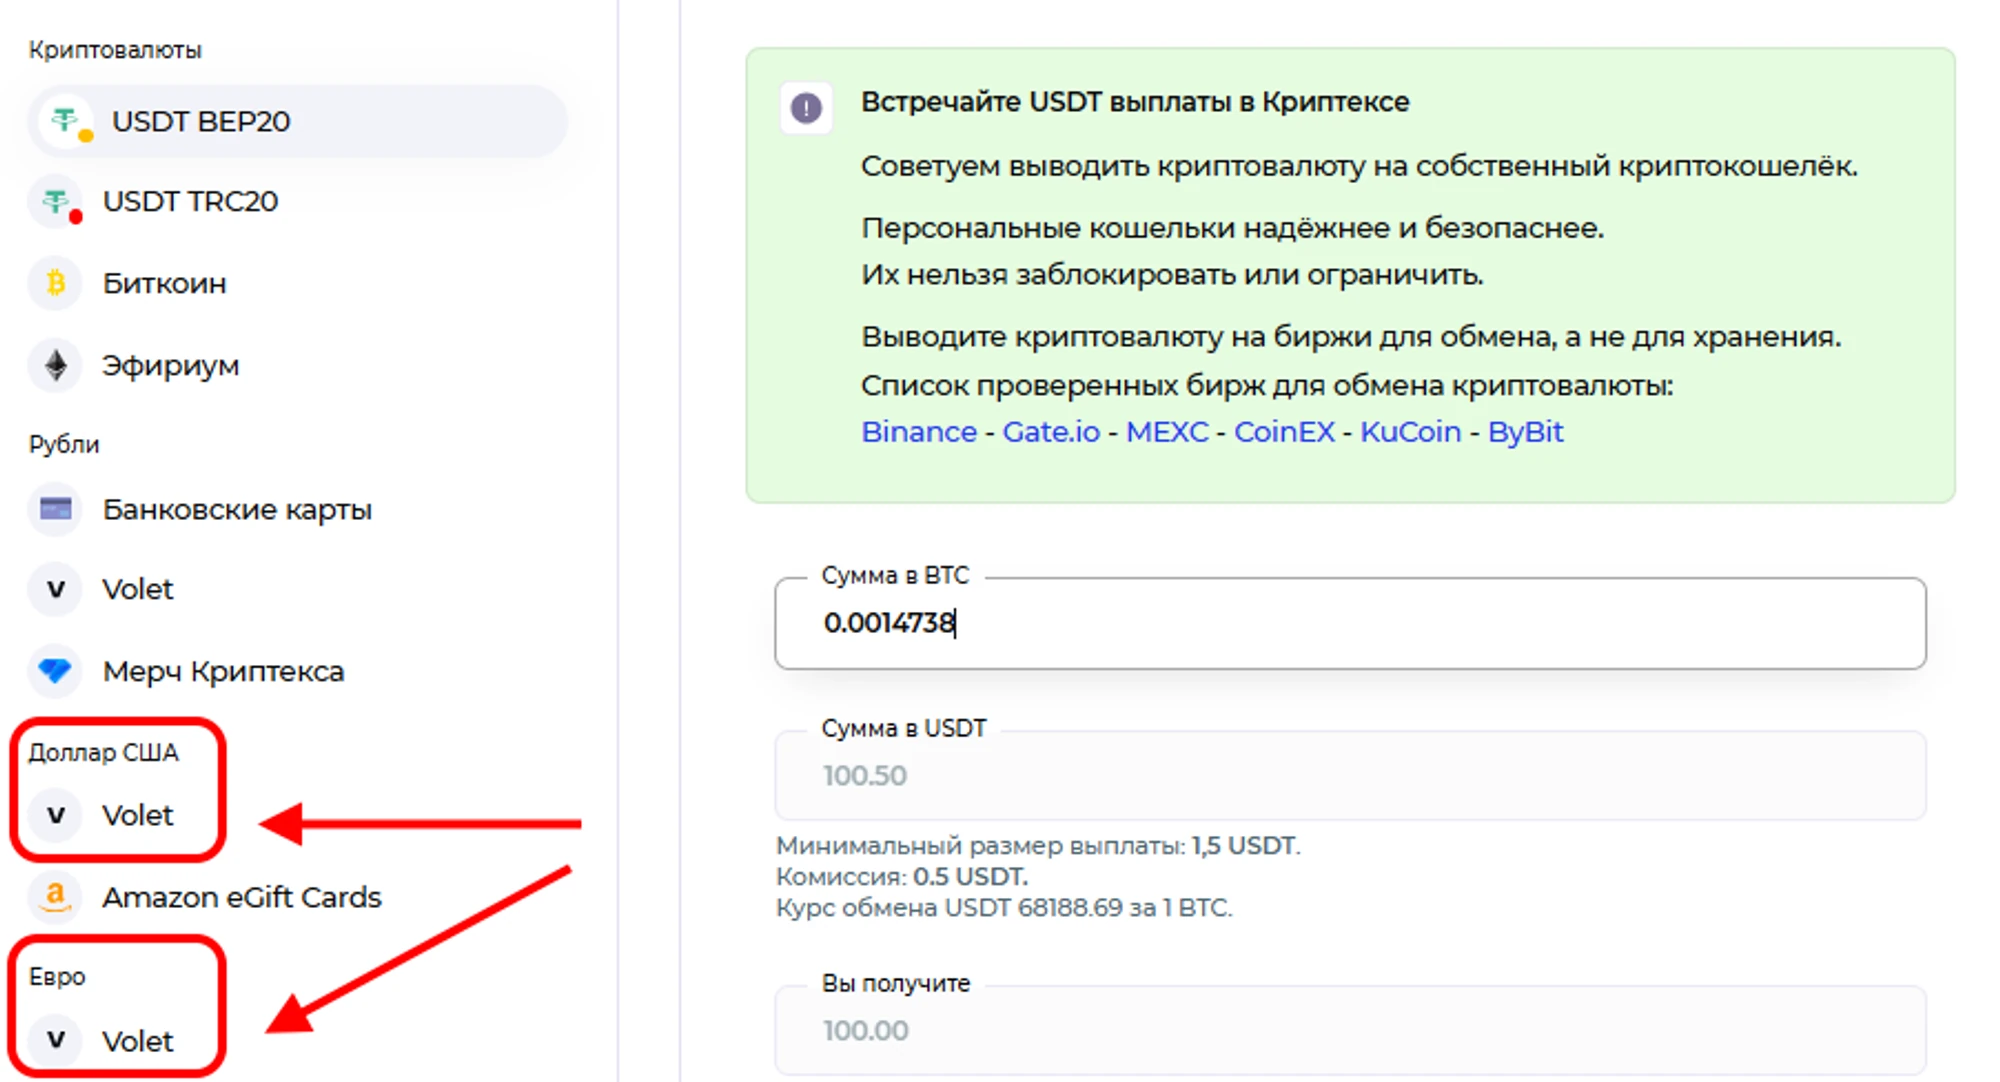2000x1082 pixels.
Task: Click the USDT BEP20 Tether icon
Action: tap(66, 121)
